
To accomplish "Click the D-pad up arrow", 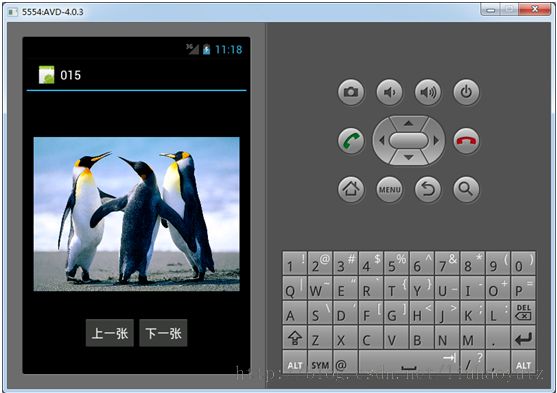I will tap(409, 123).
